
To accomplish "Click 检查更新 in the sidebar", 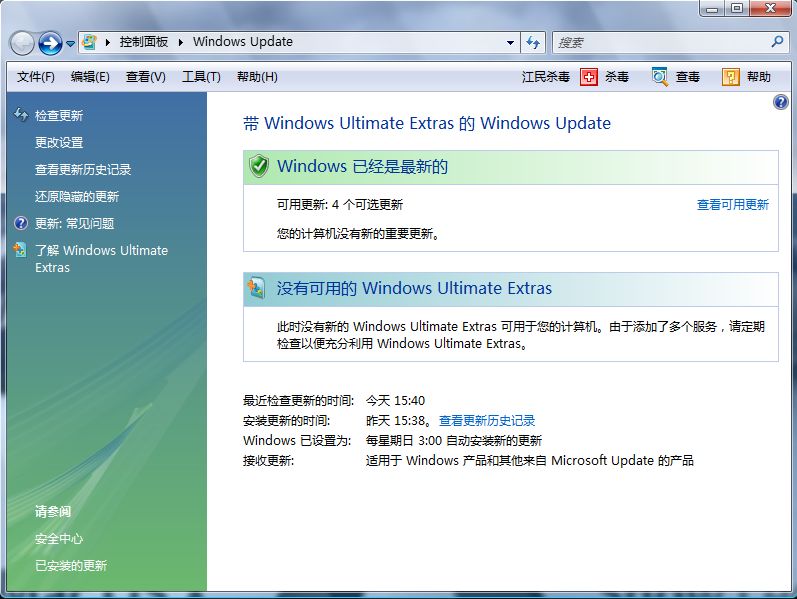I will (x=59, y=115).
